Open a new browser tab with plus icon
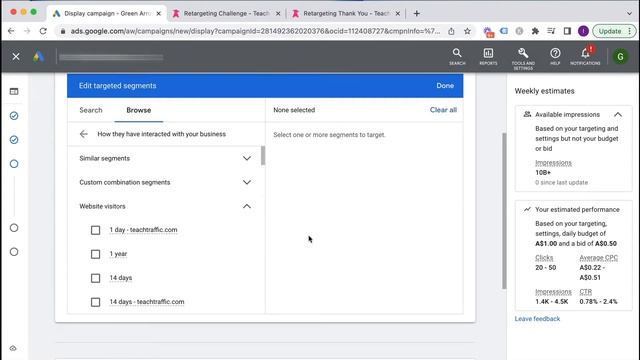This screenshot has width=640, height=360. click(416, 13)
